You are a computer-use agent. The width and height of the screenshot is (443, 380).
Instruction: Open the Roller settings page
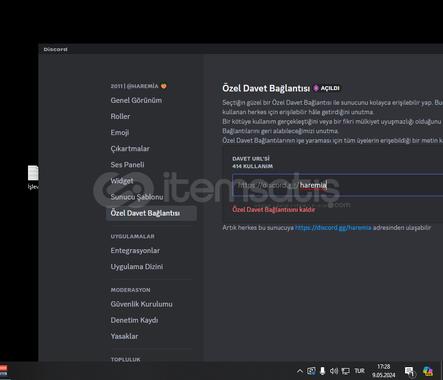tap(120, 116)
